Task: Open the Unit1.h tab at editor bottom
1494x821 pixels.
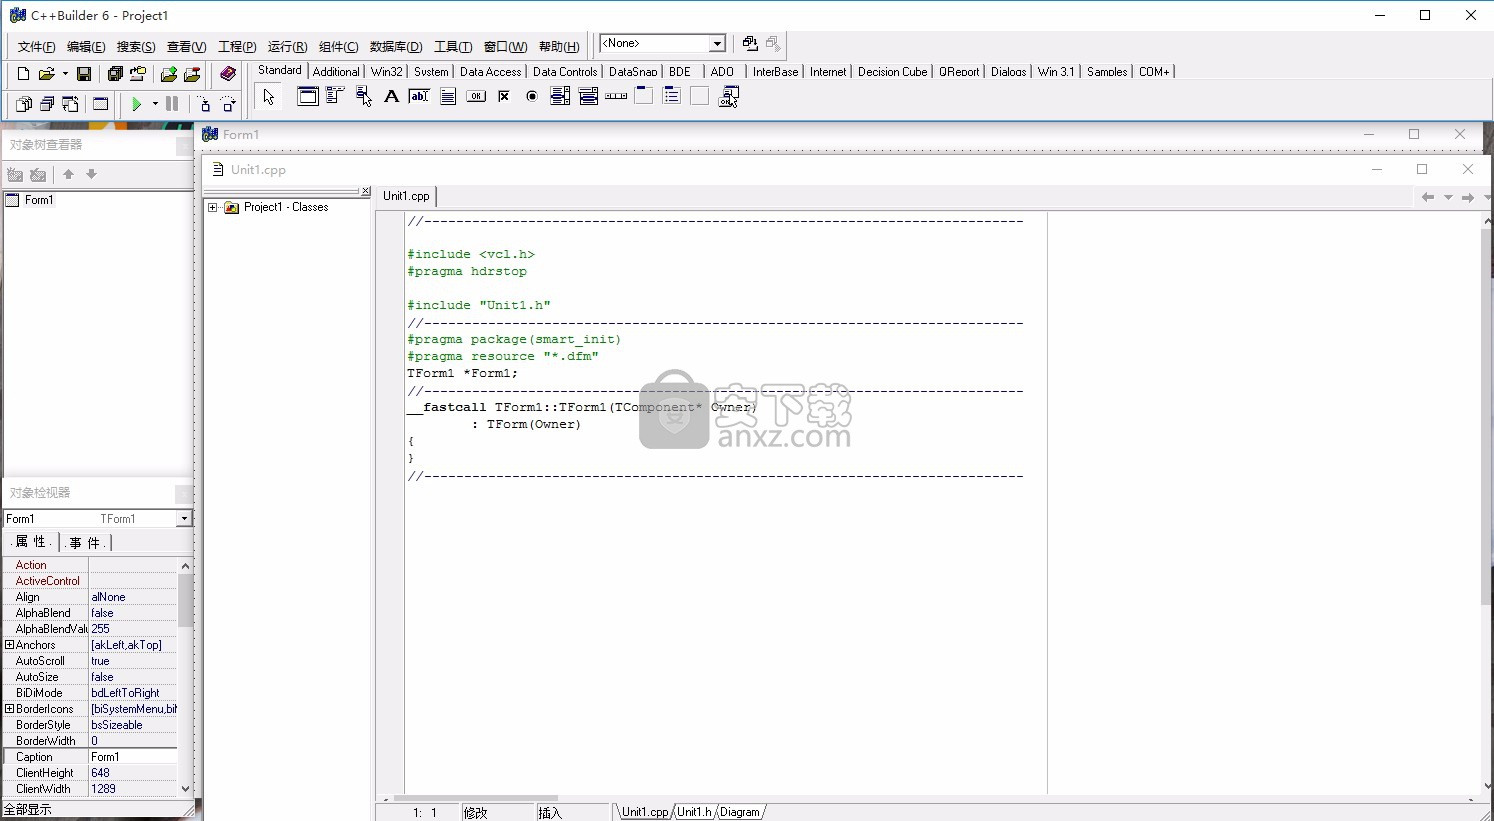Action: 694,812
